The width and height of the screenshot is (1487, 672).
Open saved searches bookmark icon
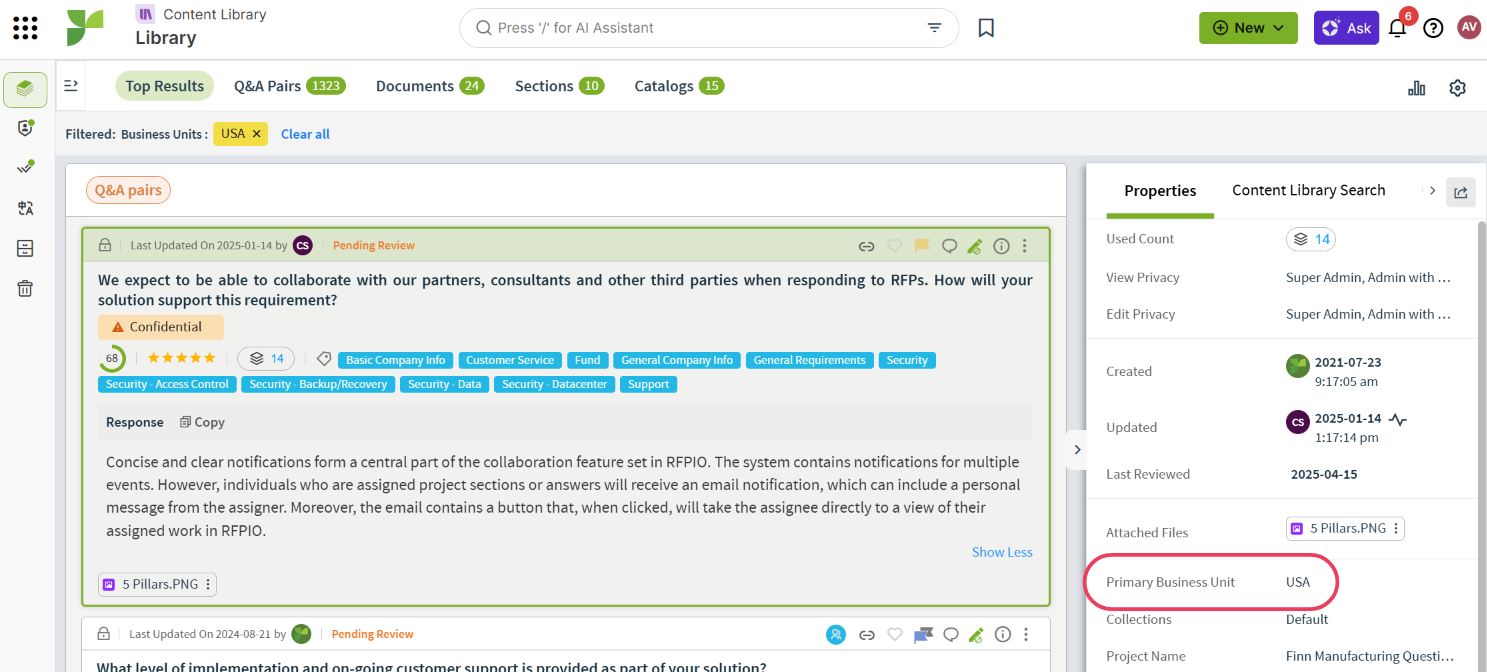point(986,28)
